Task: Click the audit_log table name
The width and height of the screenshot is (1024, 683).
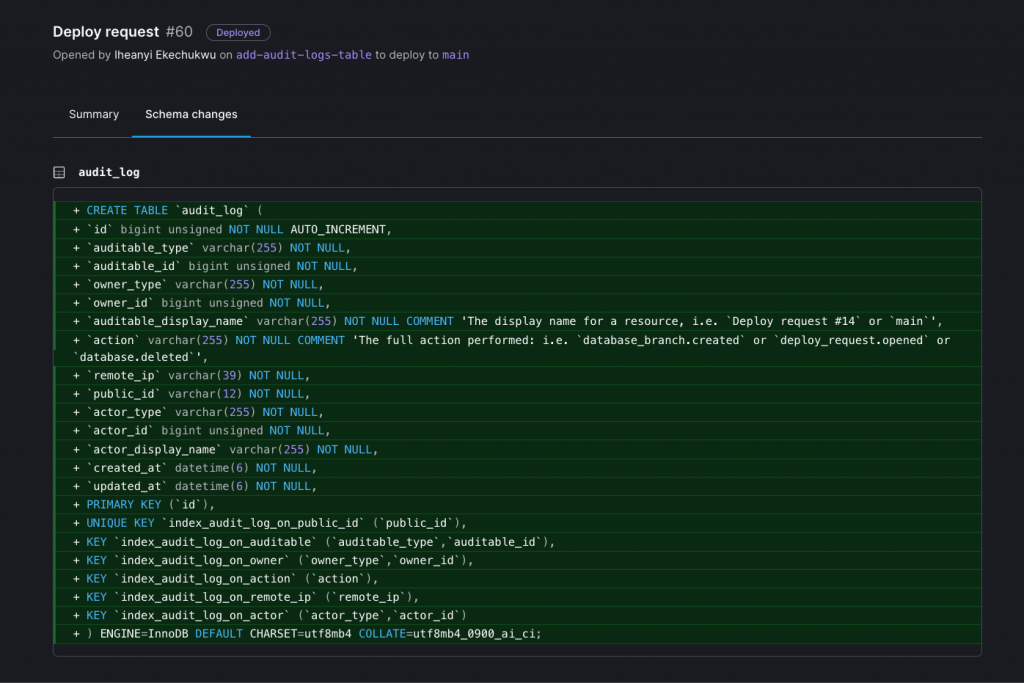Action: 109,172
